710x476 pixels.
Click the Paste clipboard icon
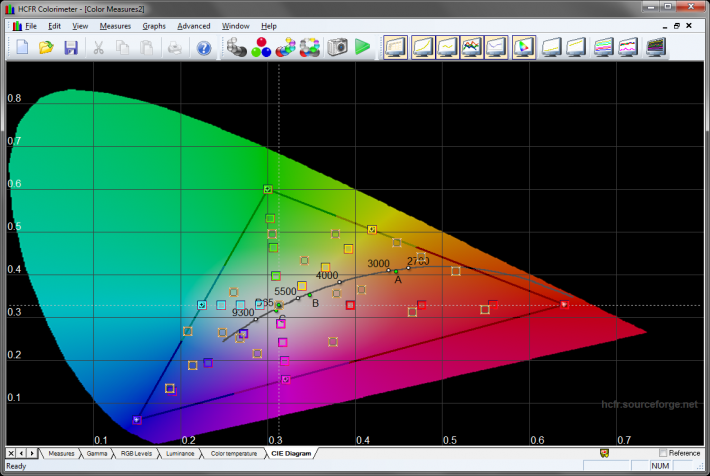[146, 47]
